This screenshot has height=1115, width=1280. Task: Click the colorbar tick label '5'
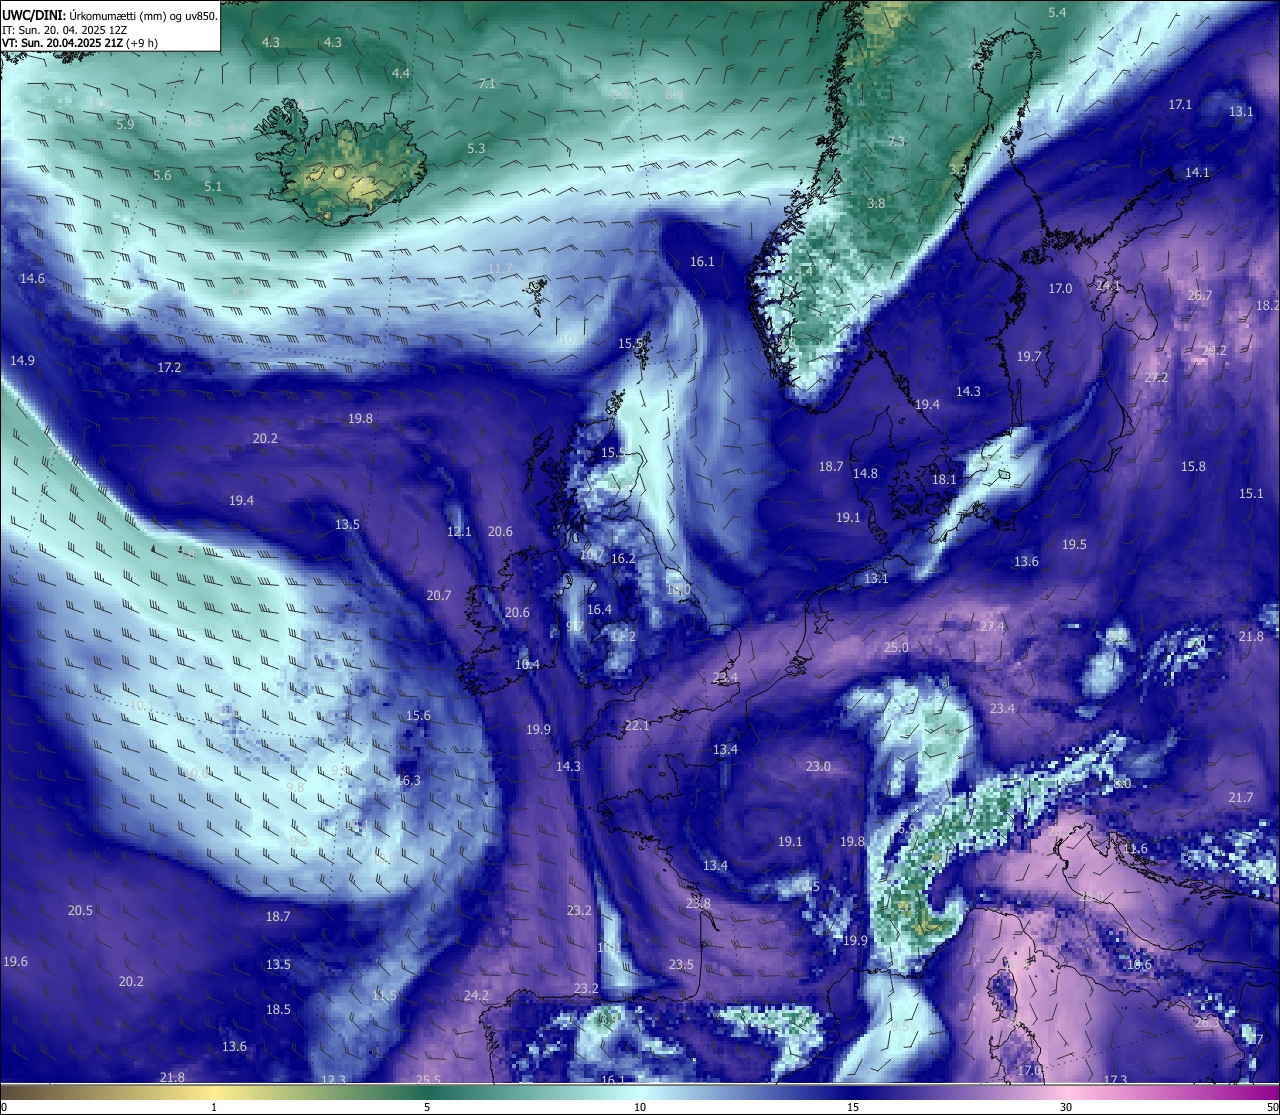(427, 1107)
